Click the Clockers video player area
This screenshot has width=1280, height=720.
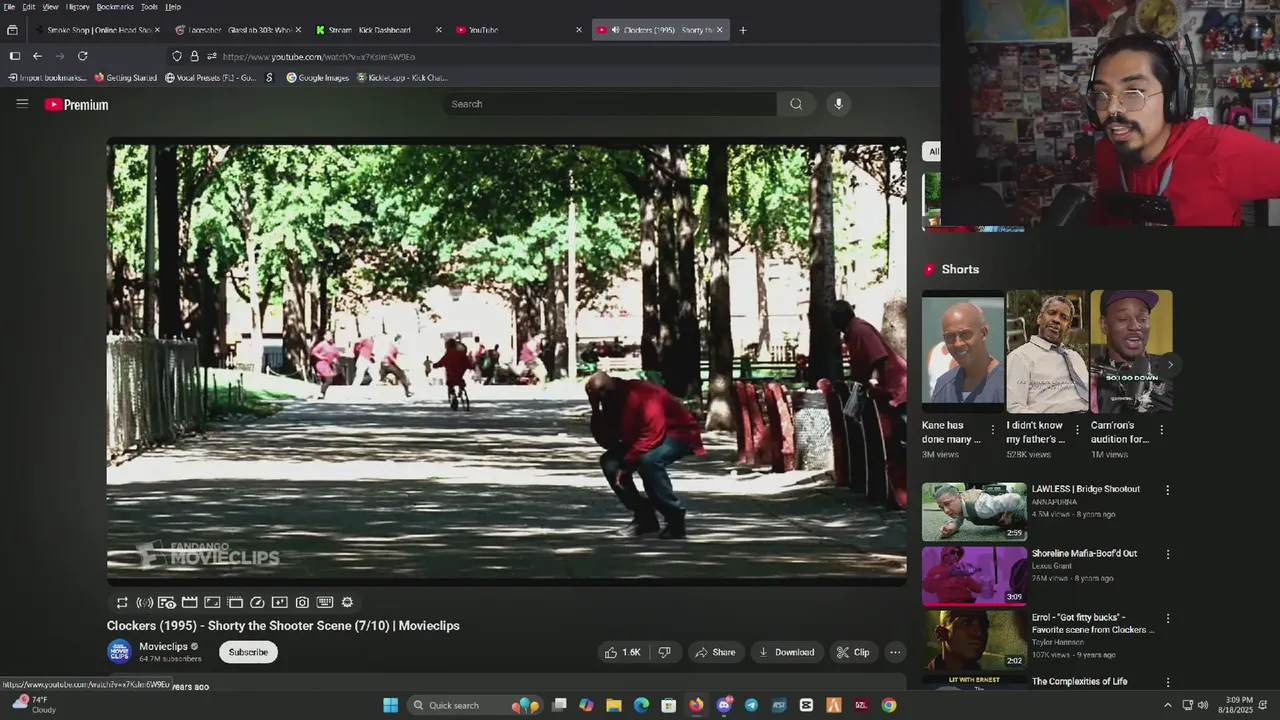507,361
